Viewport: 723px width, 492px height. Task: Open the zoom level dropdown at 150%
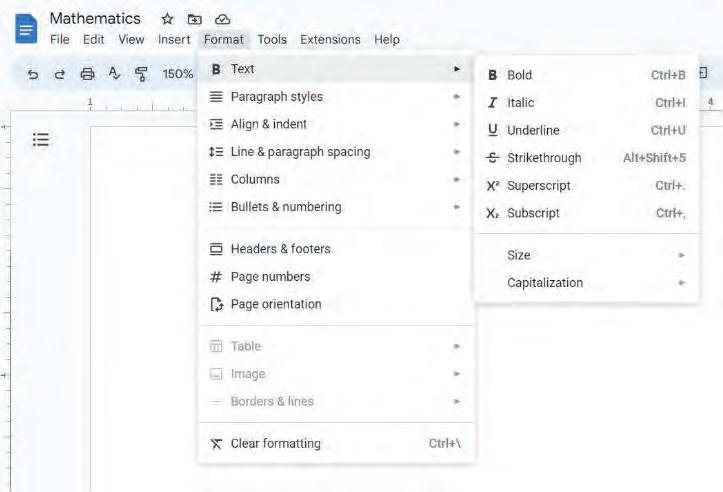coord(178,74)
